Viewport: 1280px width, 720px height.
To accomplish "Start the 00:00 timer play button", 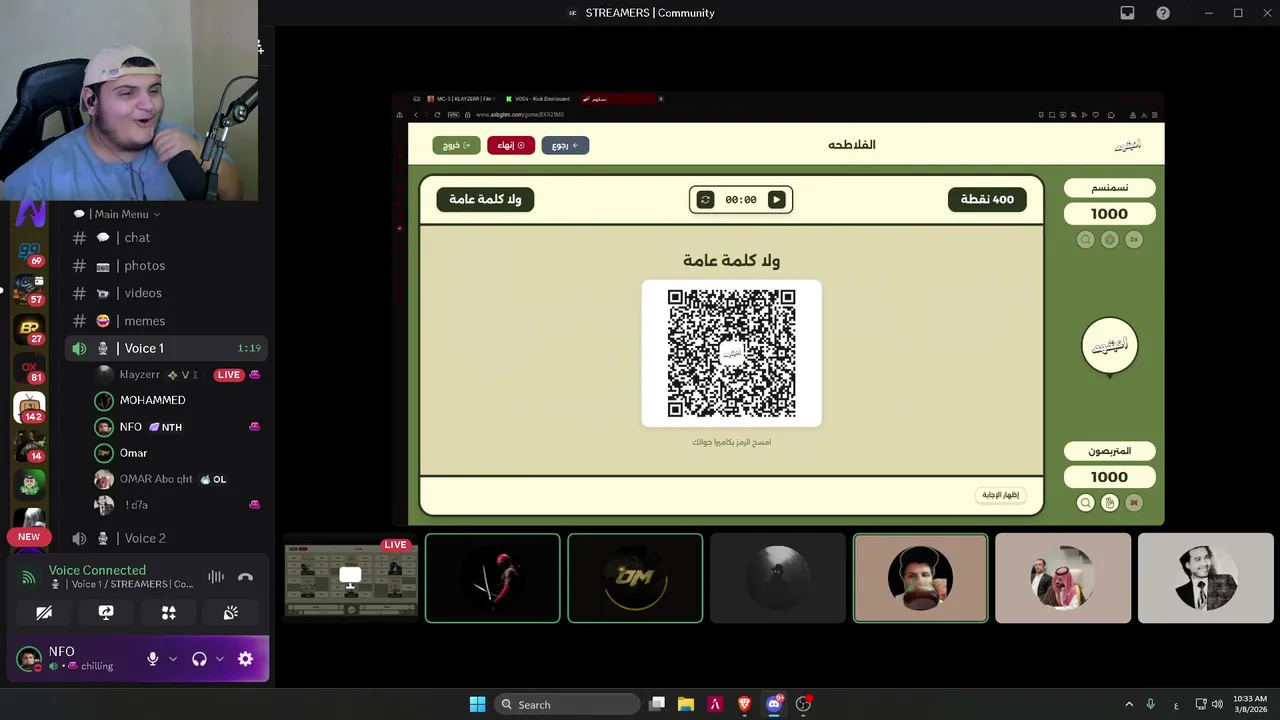I will point(776,200).
